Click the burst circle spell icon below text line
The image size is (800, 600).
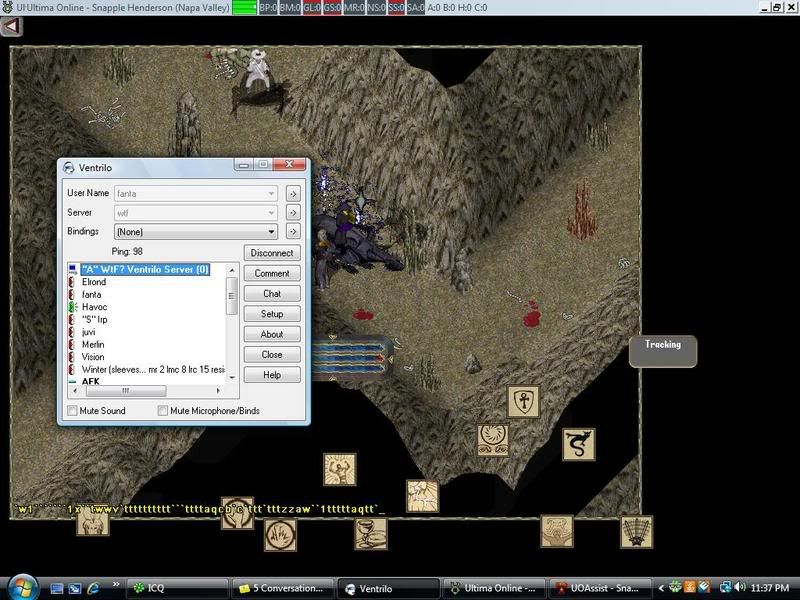280,535
